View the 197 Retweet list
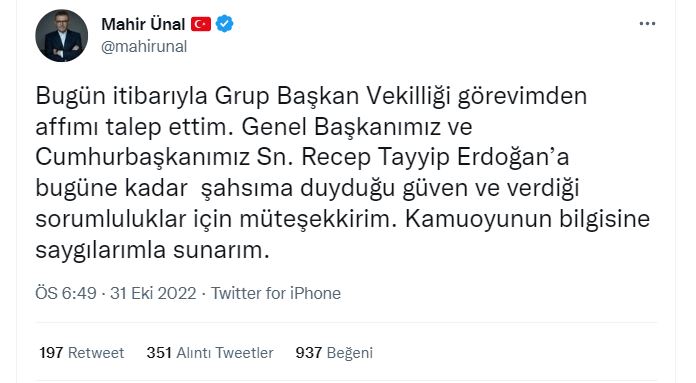 82,353
